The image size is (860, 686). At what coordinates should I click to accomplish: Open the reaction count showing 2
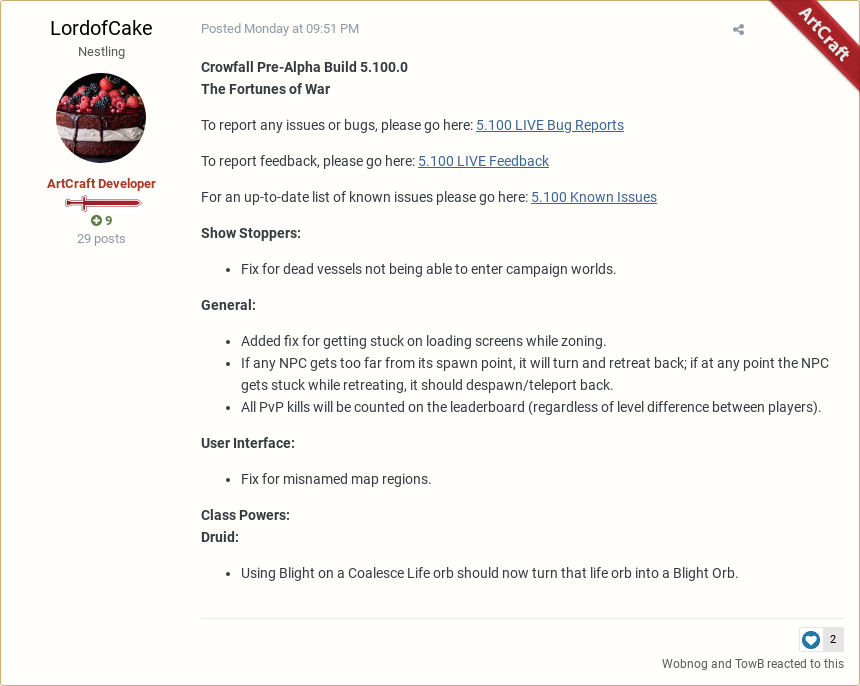click(x=833, y=639)
